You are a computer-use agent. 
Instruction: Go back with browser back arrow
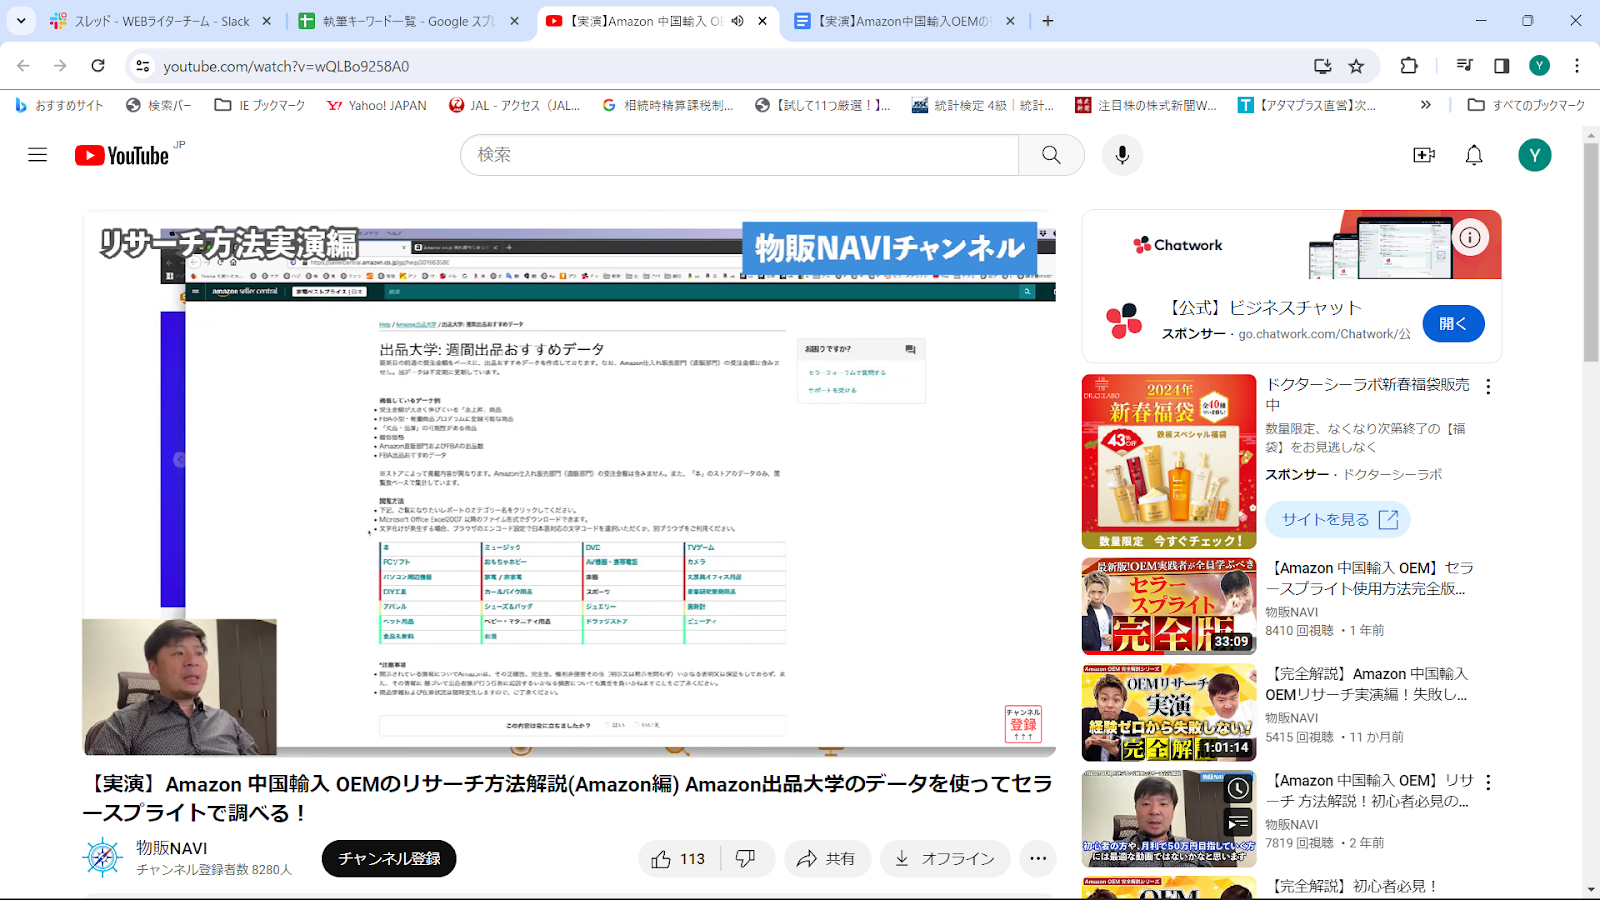pos(24,66)
